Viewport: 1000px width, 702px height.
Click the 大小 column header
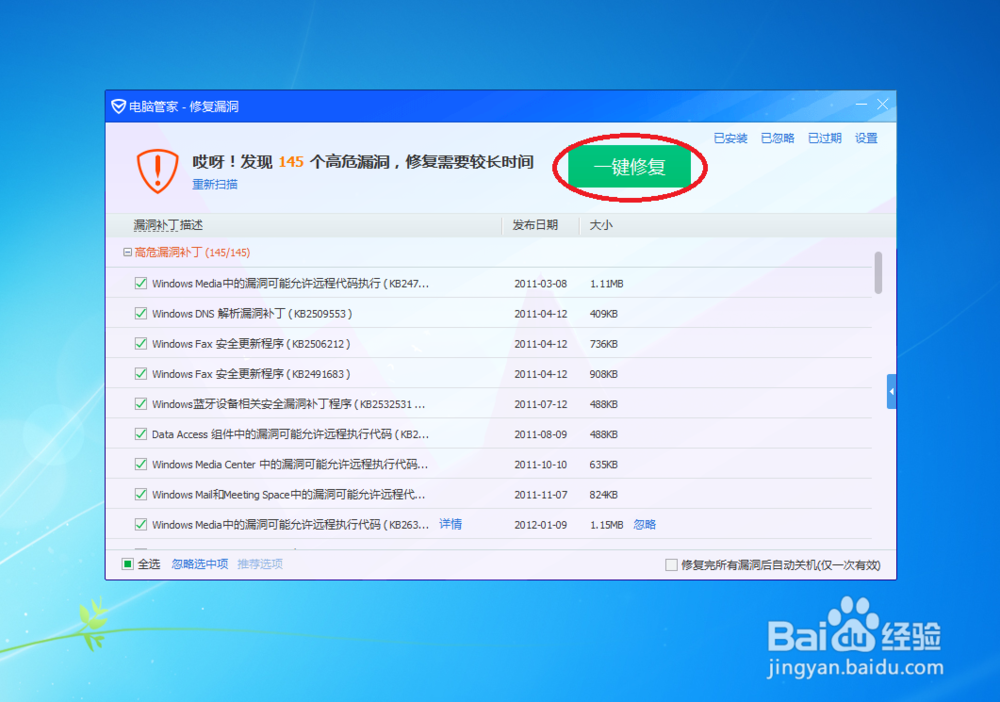[601, 225]
